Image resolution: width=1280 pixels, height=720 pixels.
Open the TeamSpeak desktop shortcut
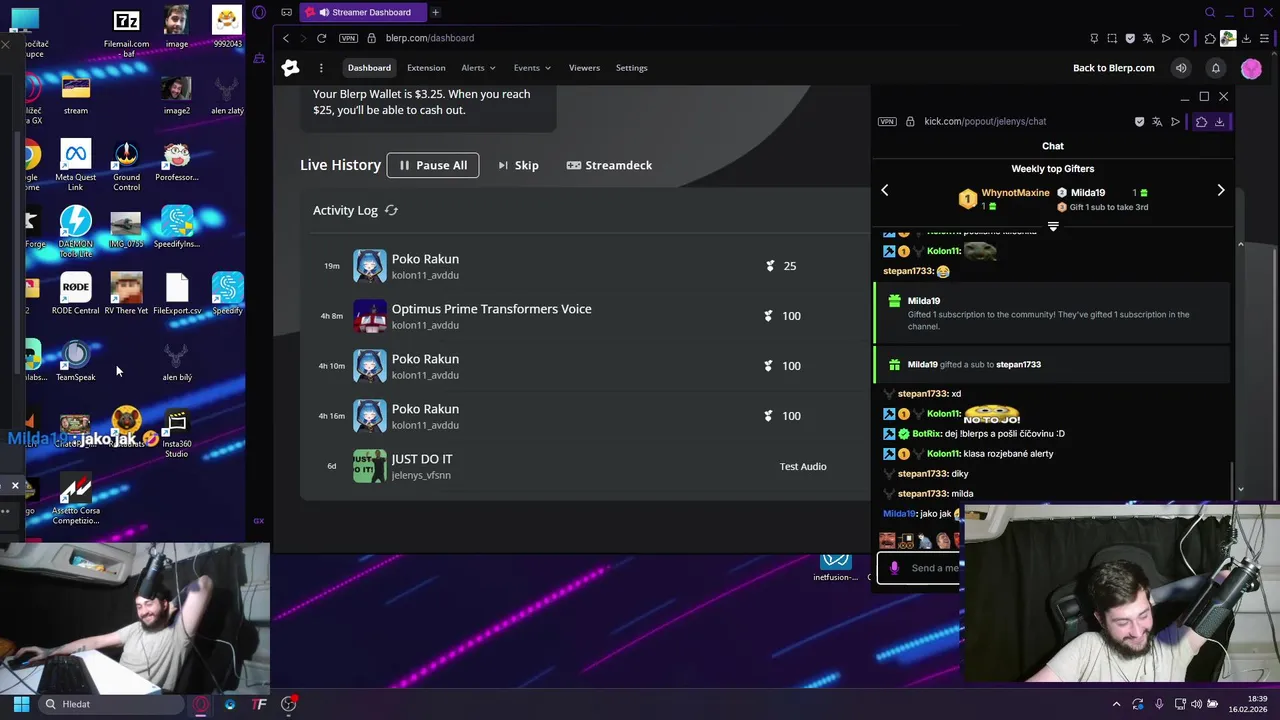point(76,361)
